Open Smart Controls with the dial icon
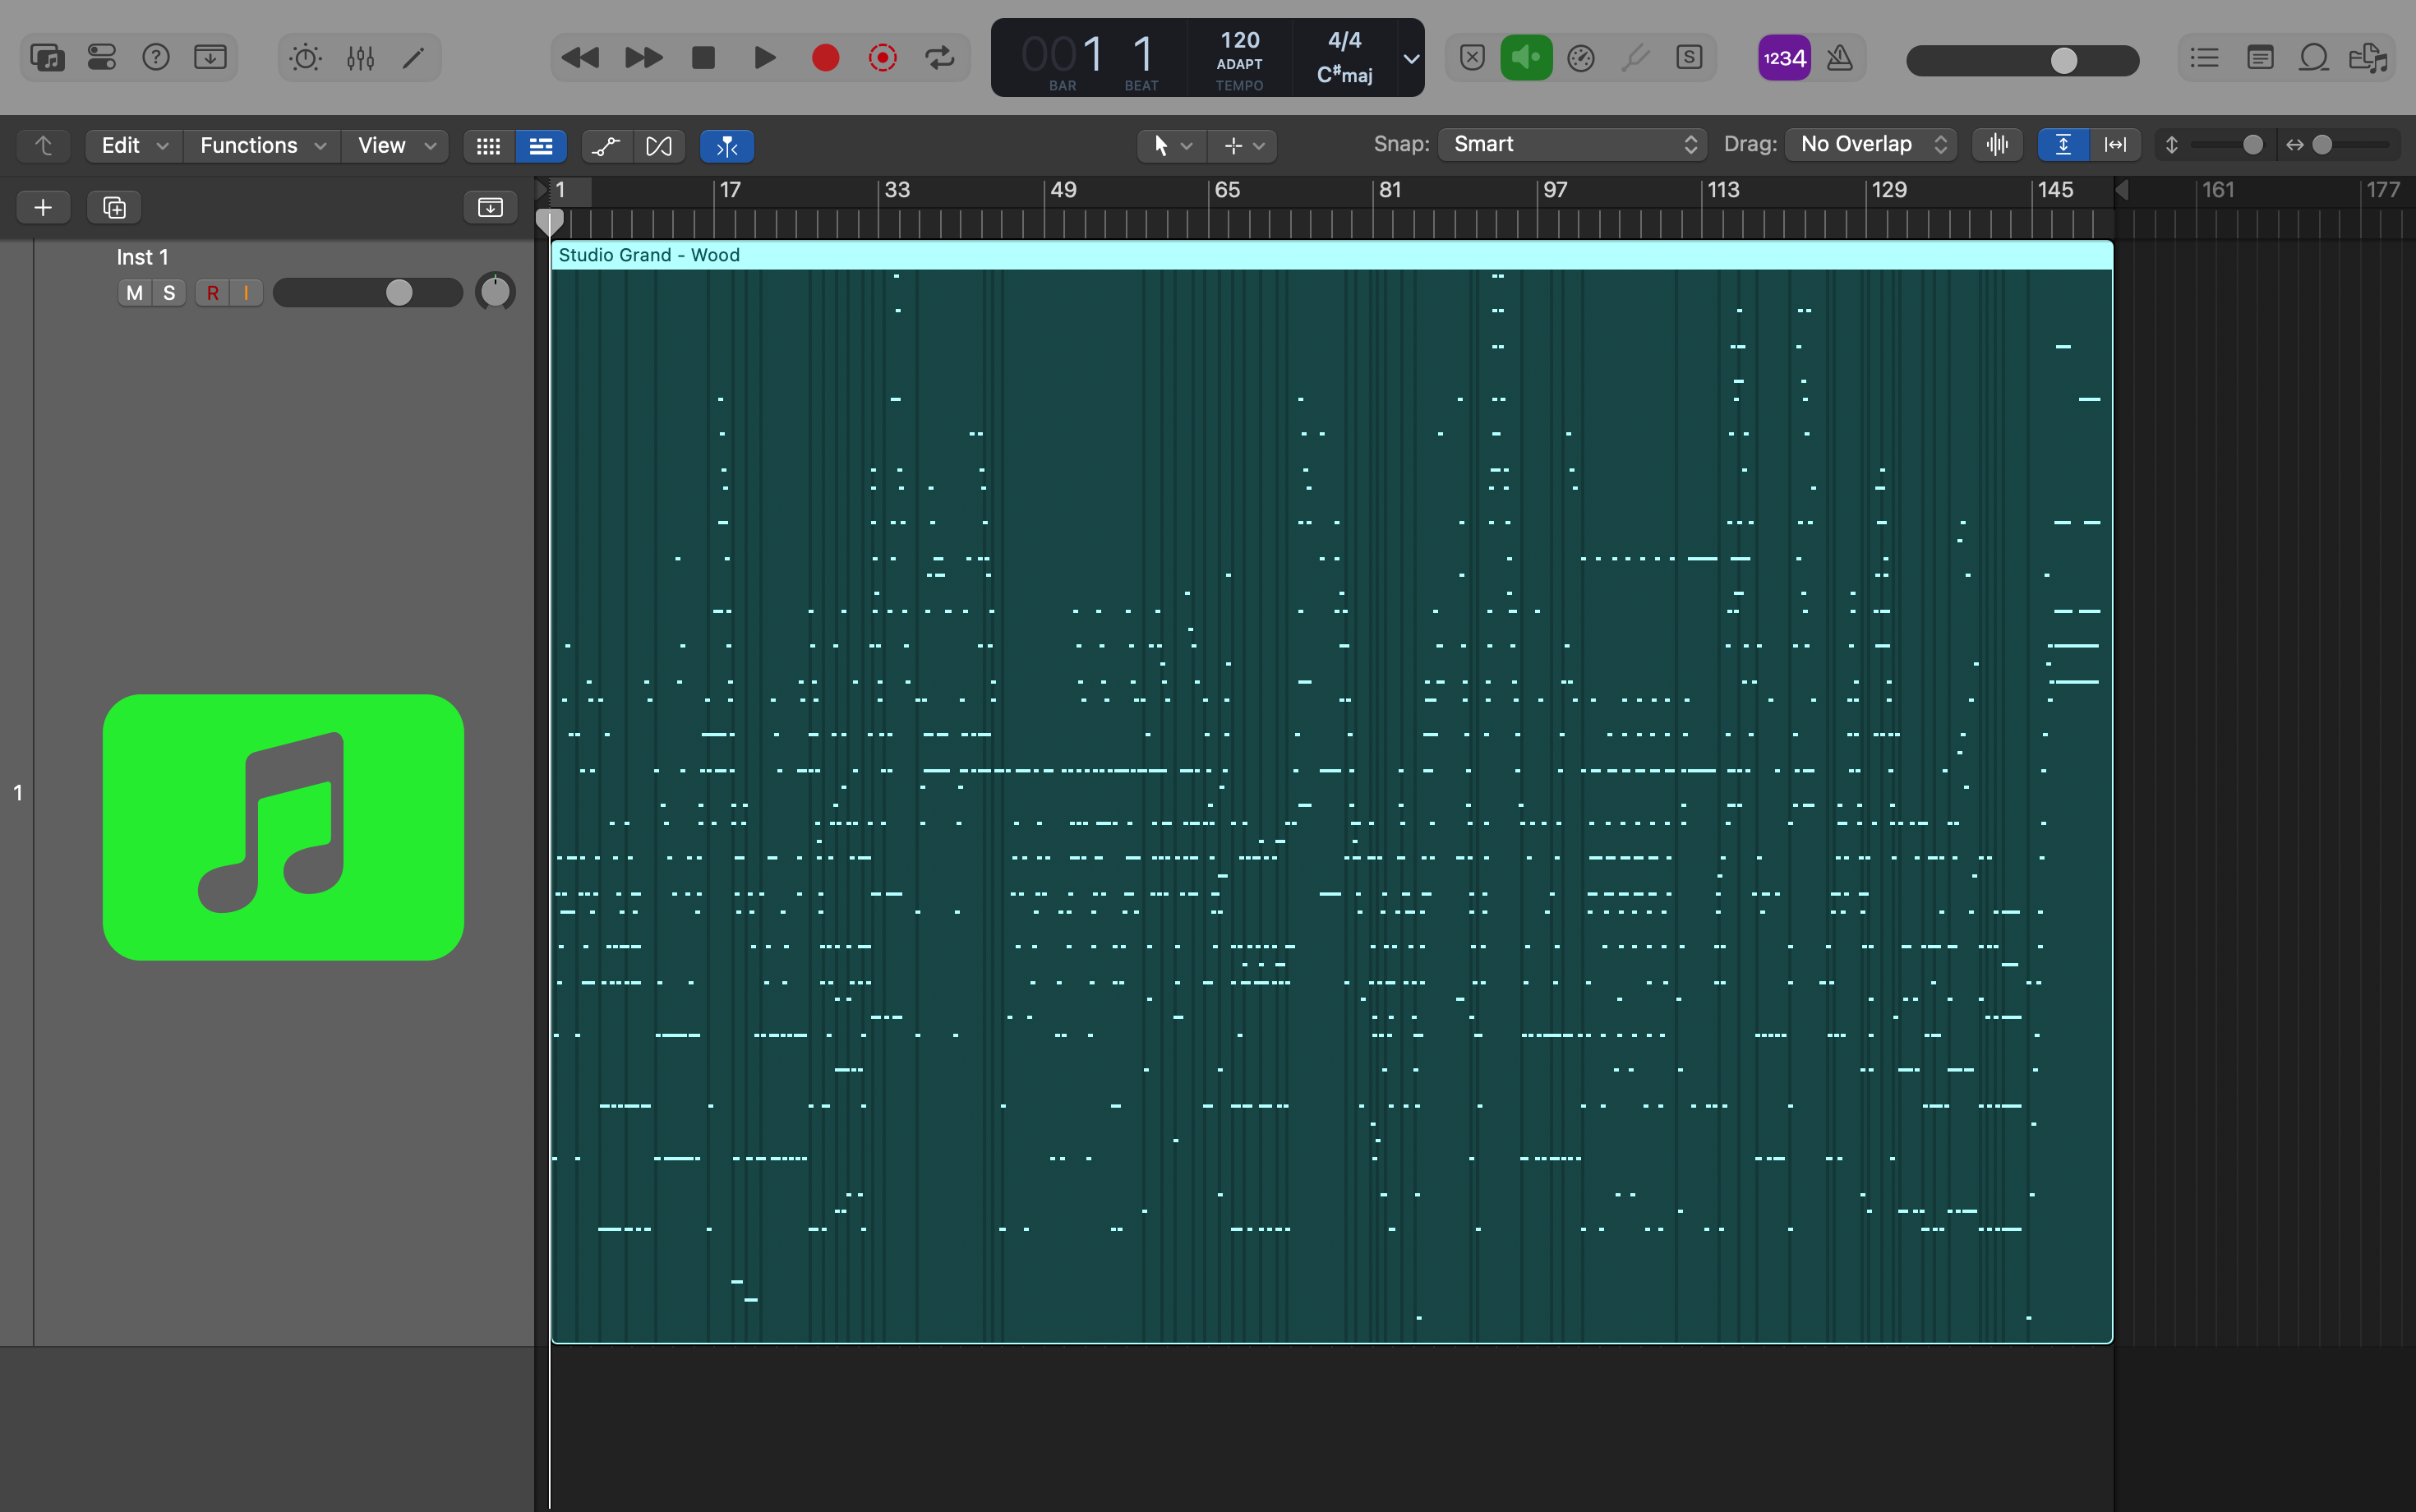Image resolution: width=2416 pixels, height=1512 pixels. pyautogui.click(x=305, y=58)
